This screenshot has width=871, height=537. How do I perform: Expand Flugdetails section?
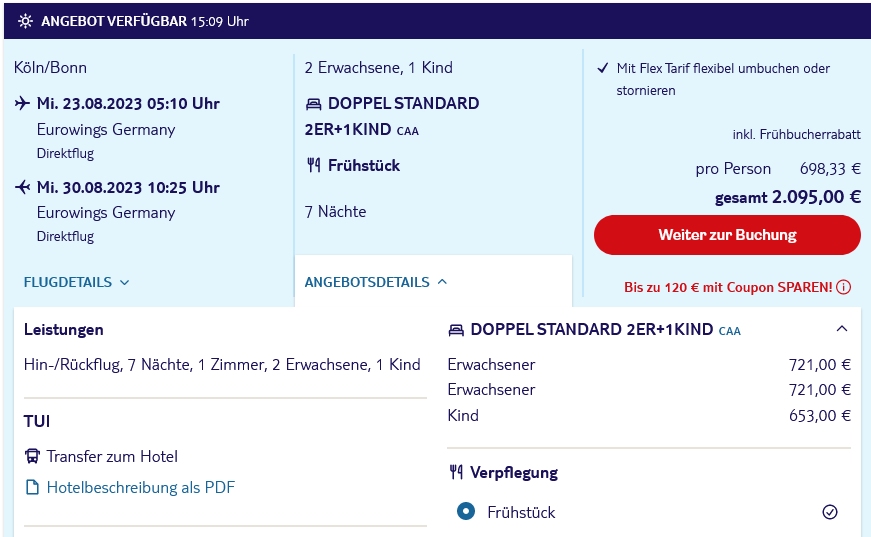click(x=77, y=282)
